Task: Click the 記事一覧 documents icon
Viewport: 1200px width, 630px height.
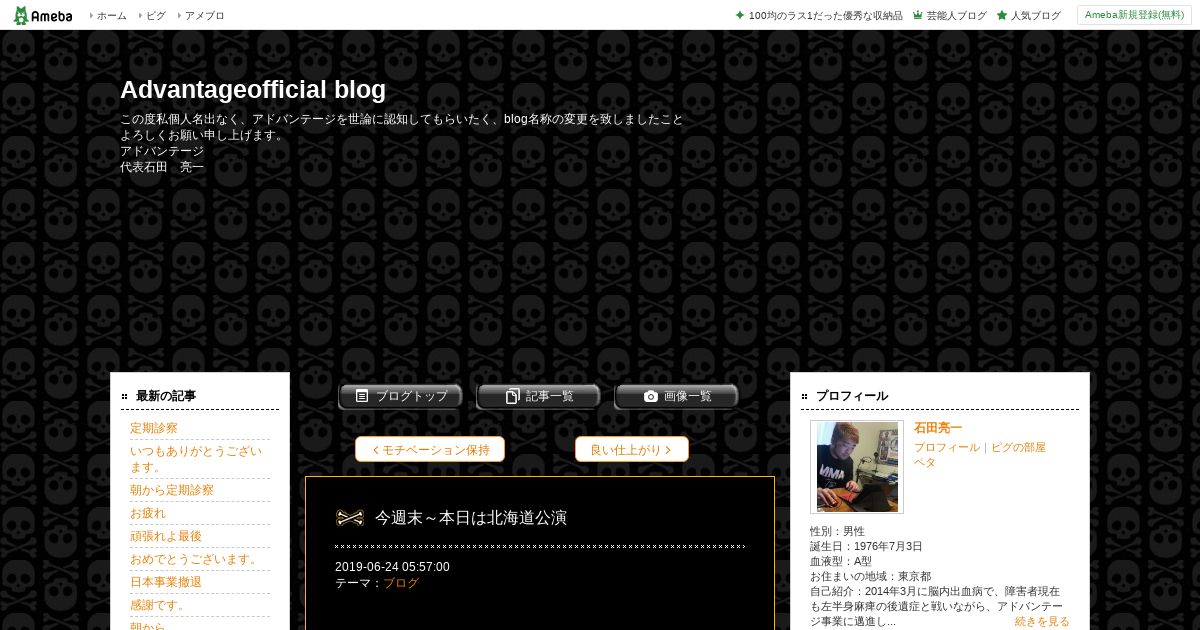Action: pyautogui.click(x=512, y=396)
